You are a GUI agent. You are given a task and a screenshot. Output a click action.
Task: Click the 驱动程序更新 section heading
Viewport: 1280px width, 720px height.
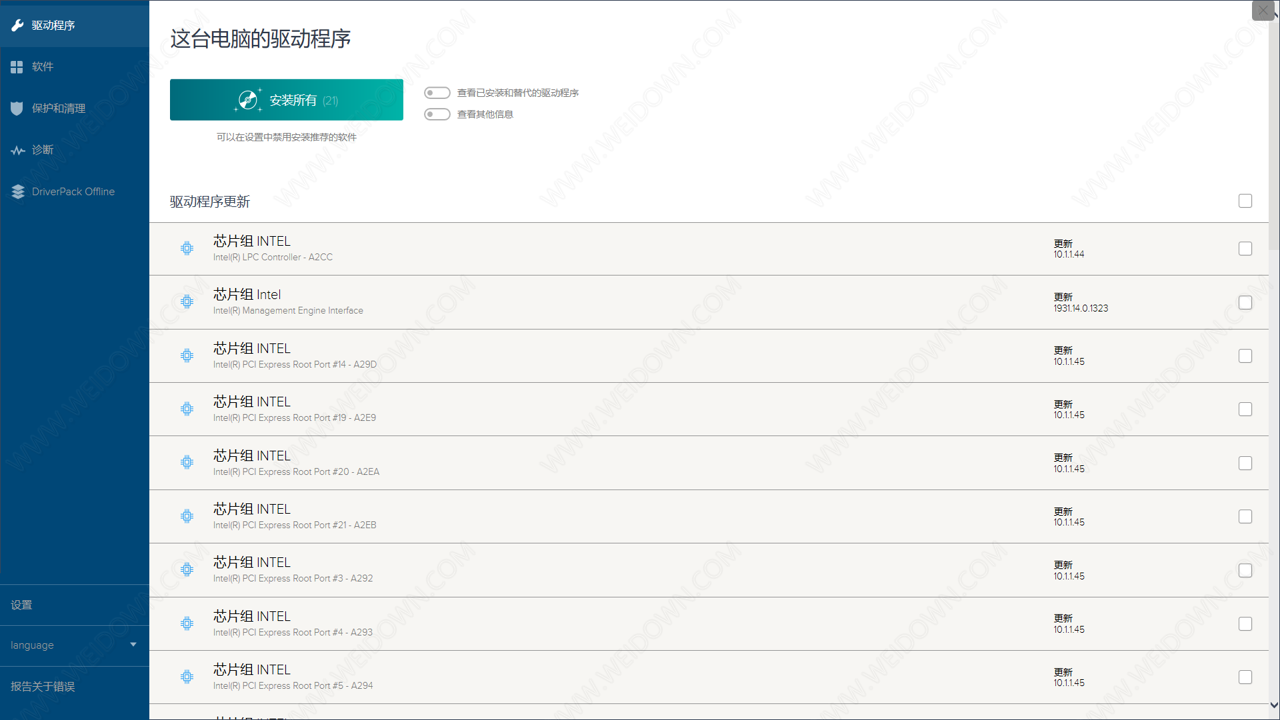210,201
